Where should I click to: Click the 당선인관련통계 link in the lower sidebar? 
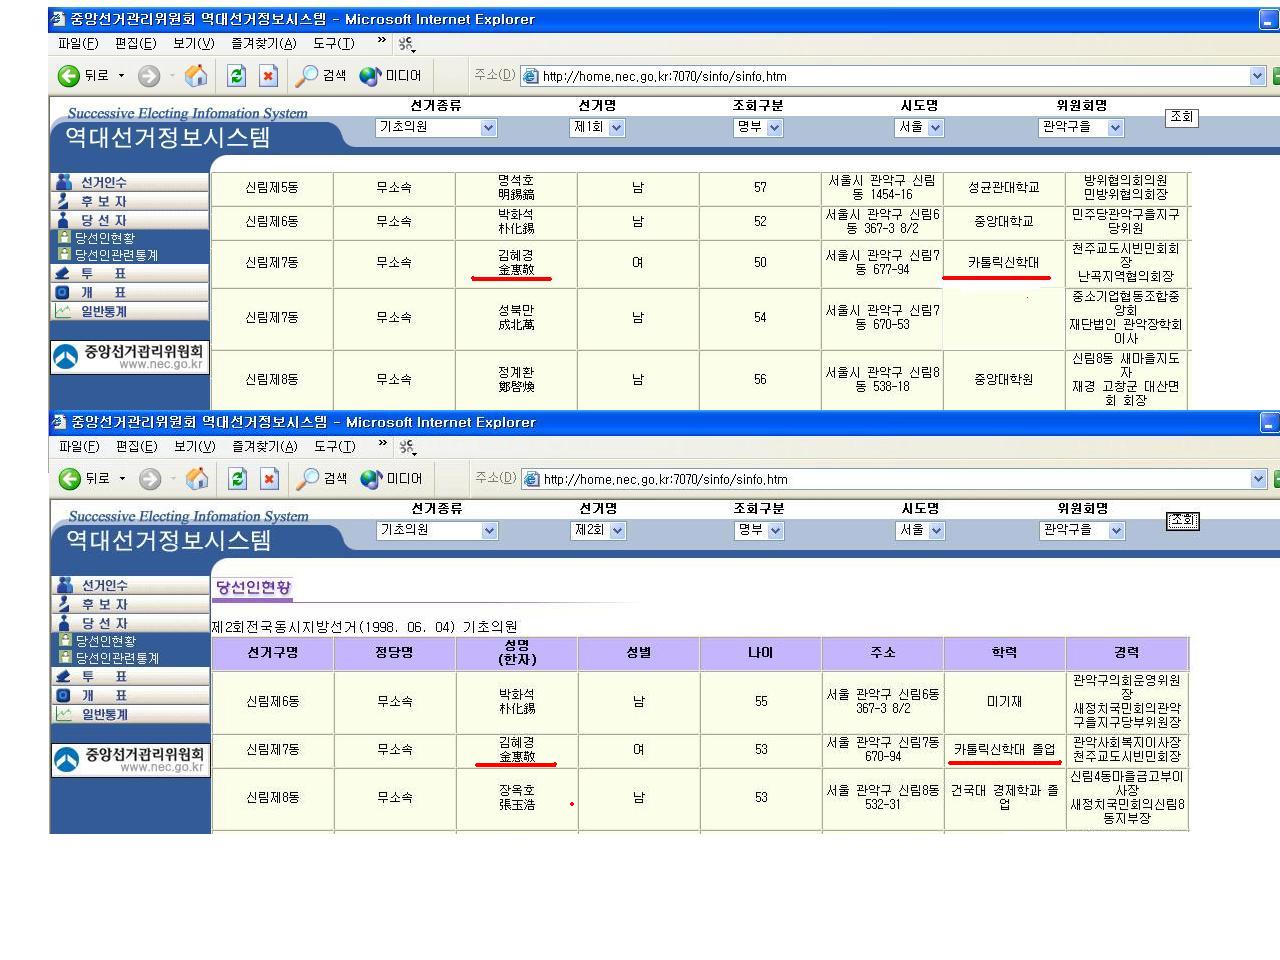(116, 658)
